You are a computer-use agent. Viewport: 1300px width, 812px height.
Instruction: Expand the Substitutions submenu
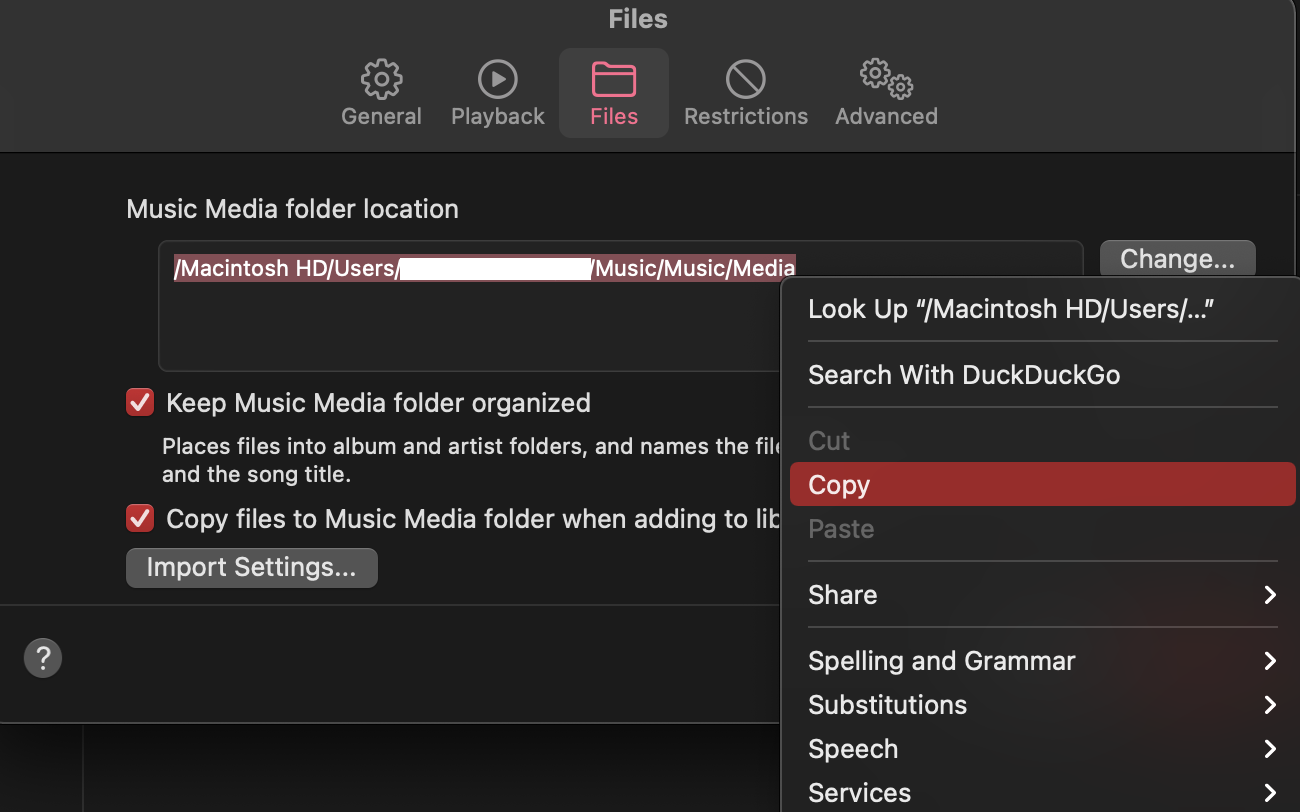point(1043,705)
